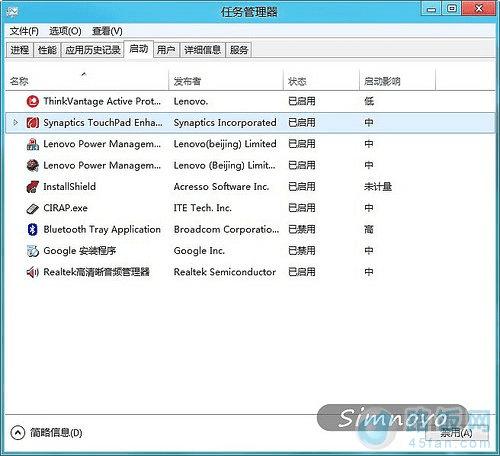Select ThinkVantage Active Prot... name
Screen dimensions: 500x456
coord(102,101)
